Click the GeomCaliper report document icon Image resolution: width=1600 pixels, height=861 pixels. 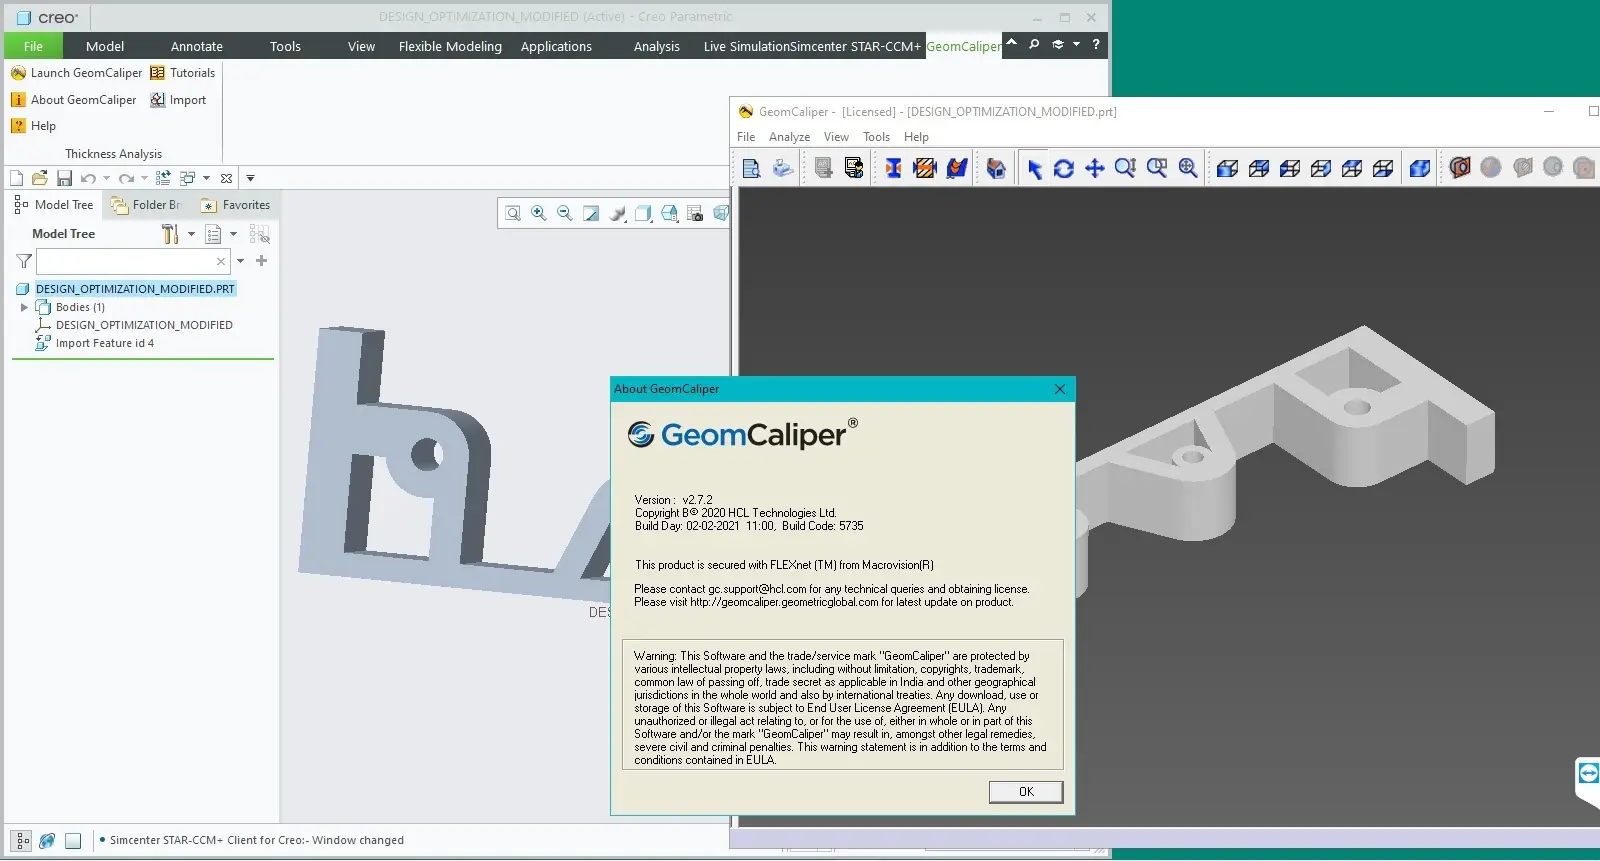pos(751,168)
